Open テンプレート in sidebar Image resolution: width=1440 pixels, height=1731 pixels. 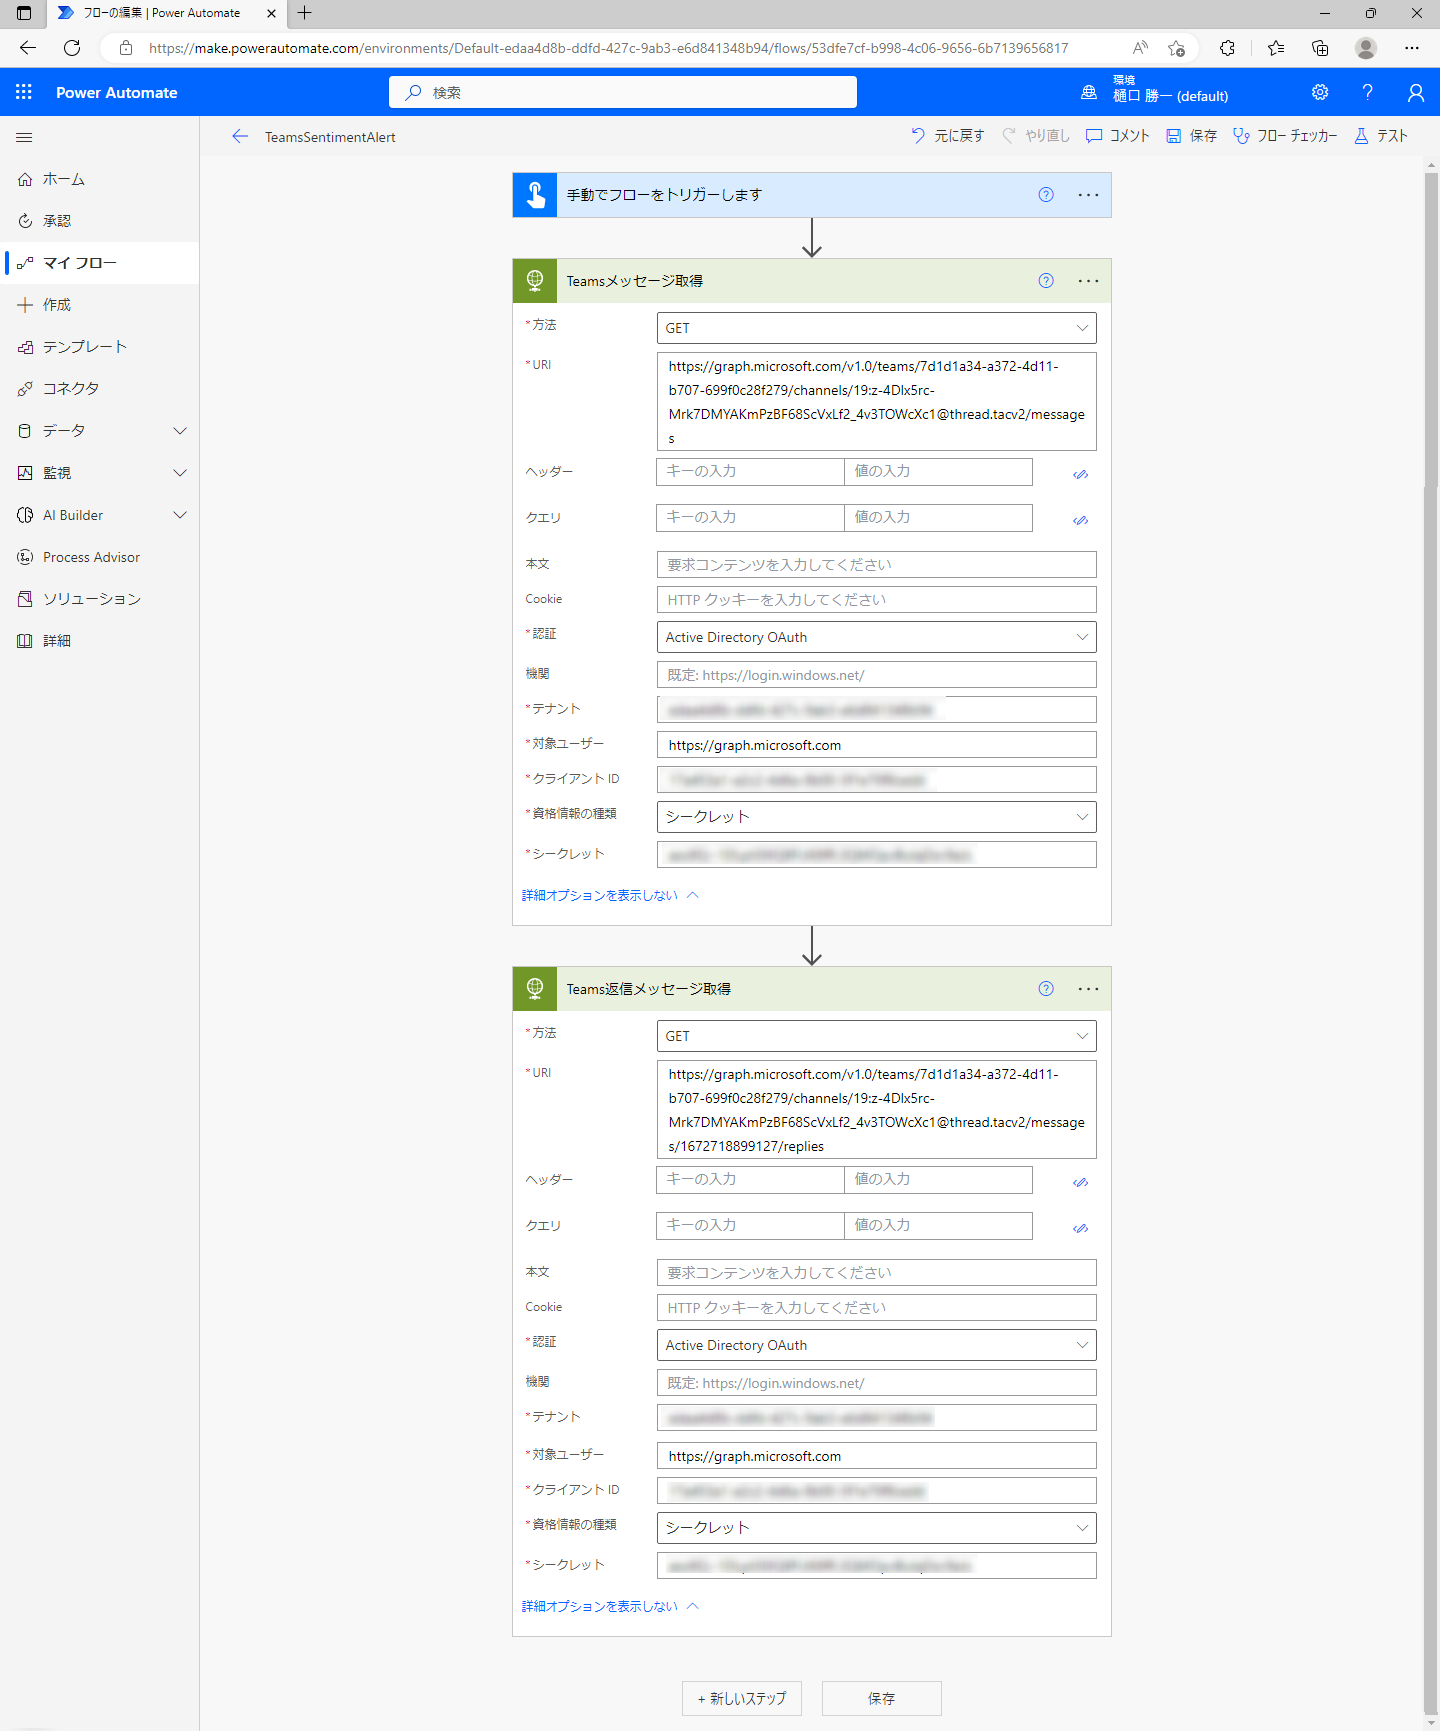(100, 347)
